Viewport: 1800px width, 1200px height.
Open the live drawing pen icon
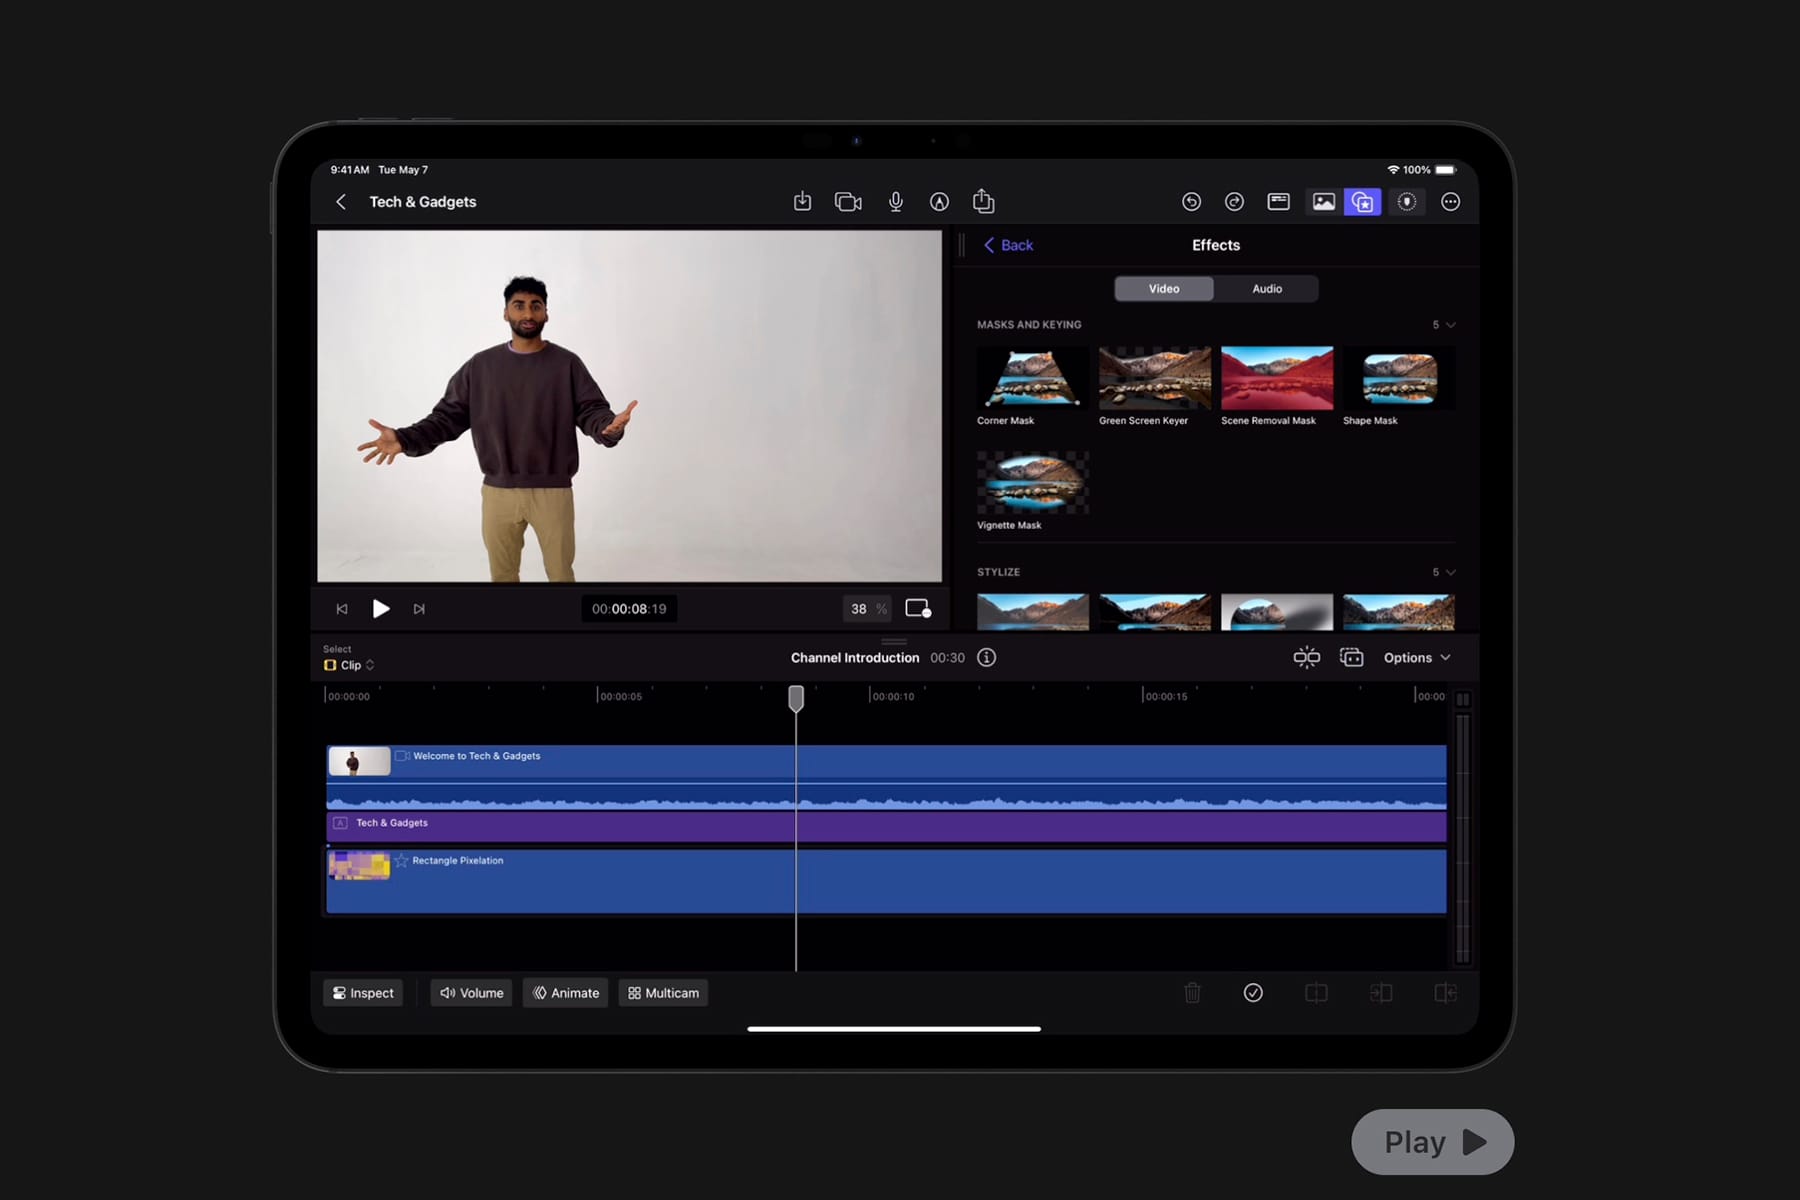coord(939,202)
